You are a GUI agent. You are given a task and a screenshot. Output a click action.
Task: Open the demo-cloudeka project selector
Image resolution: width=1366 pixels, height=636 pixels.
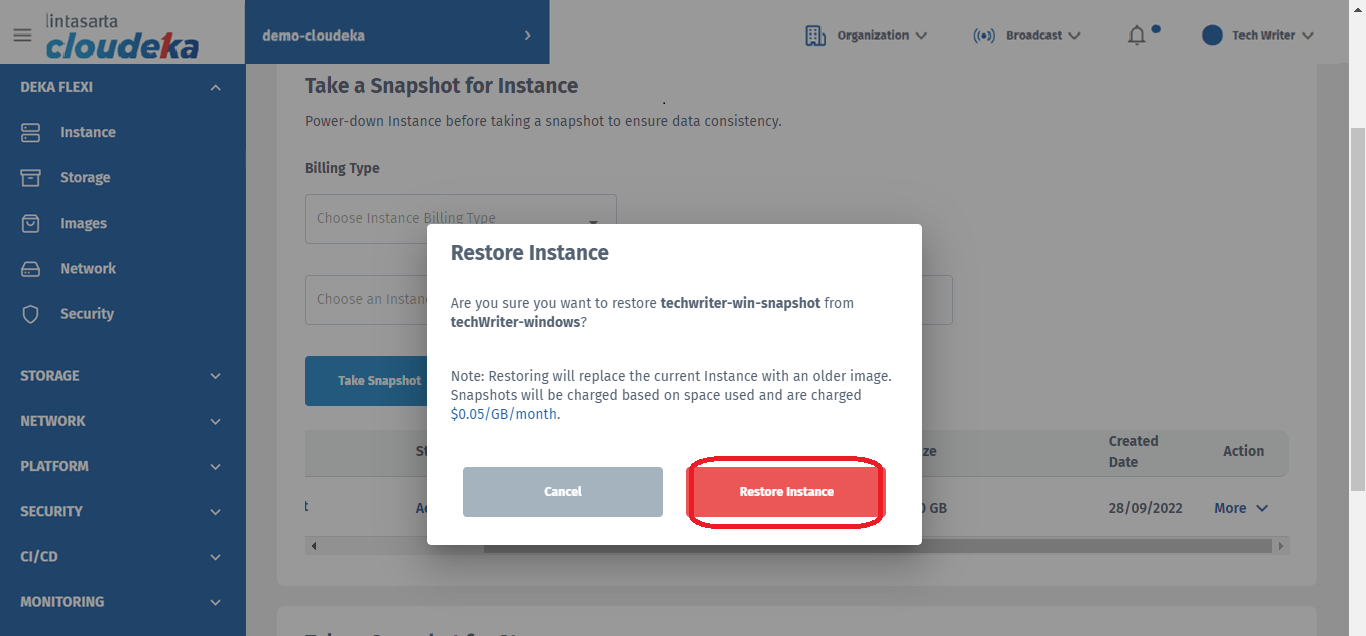click(397, 35)
